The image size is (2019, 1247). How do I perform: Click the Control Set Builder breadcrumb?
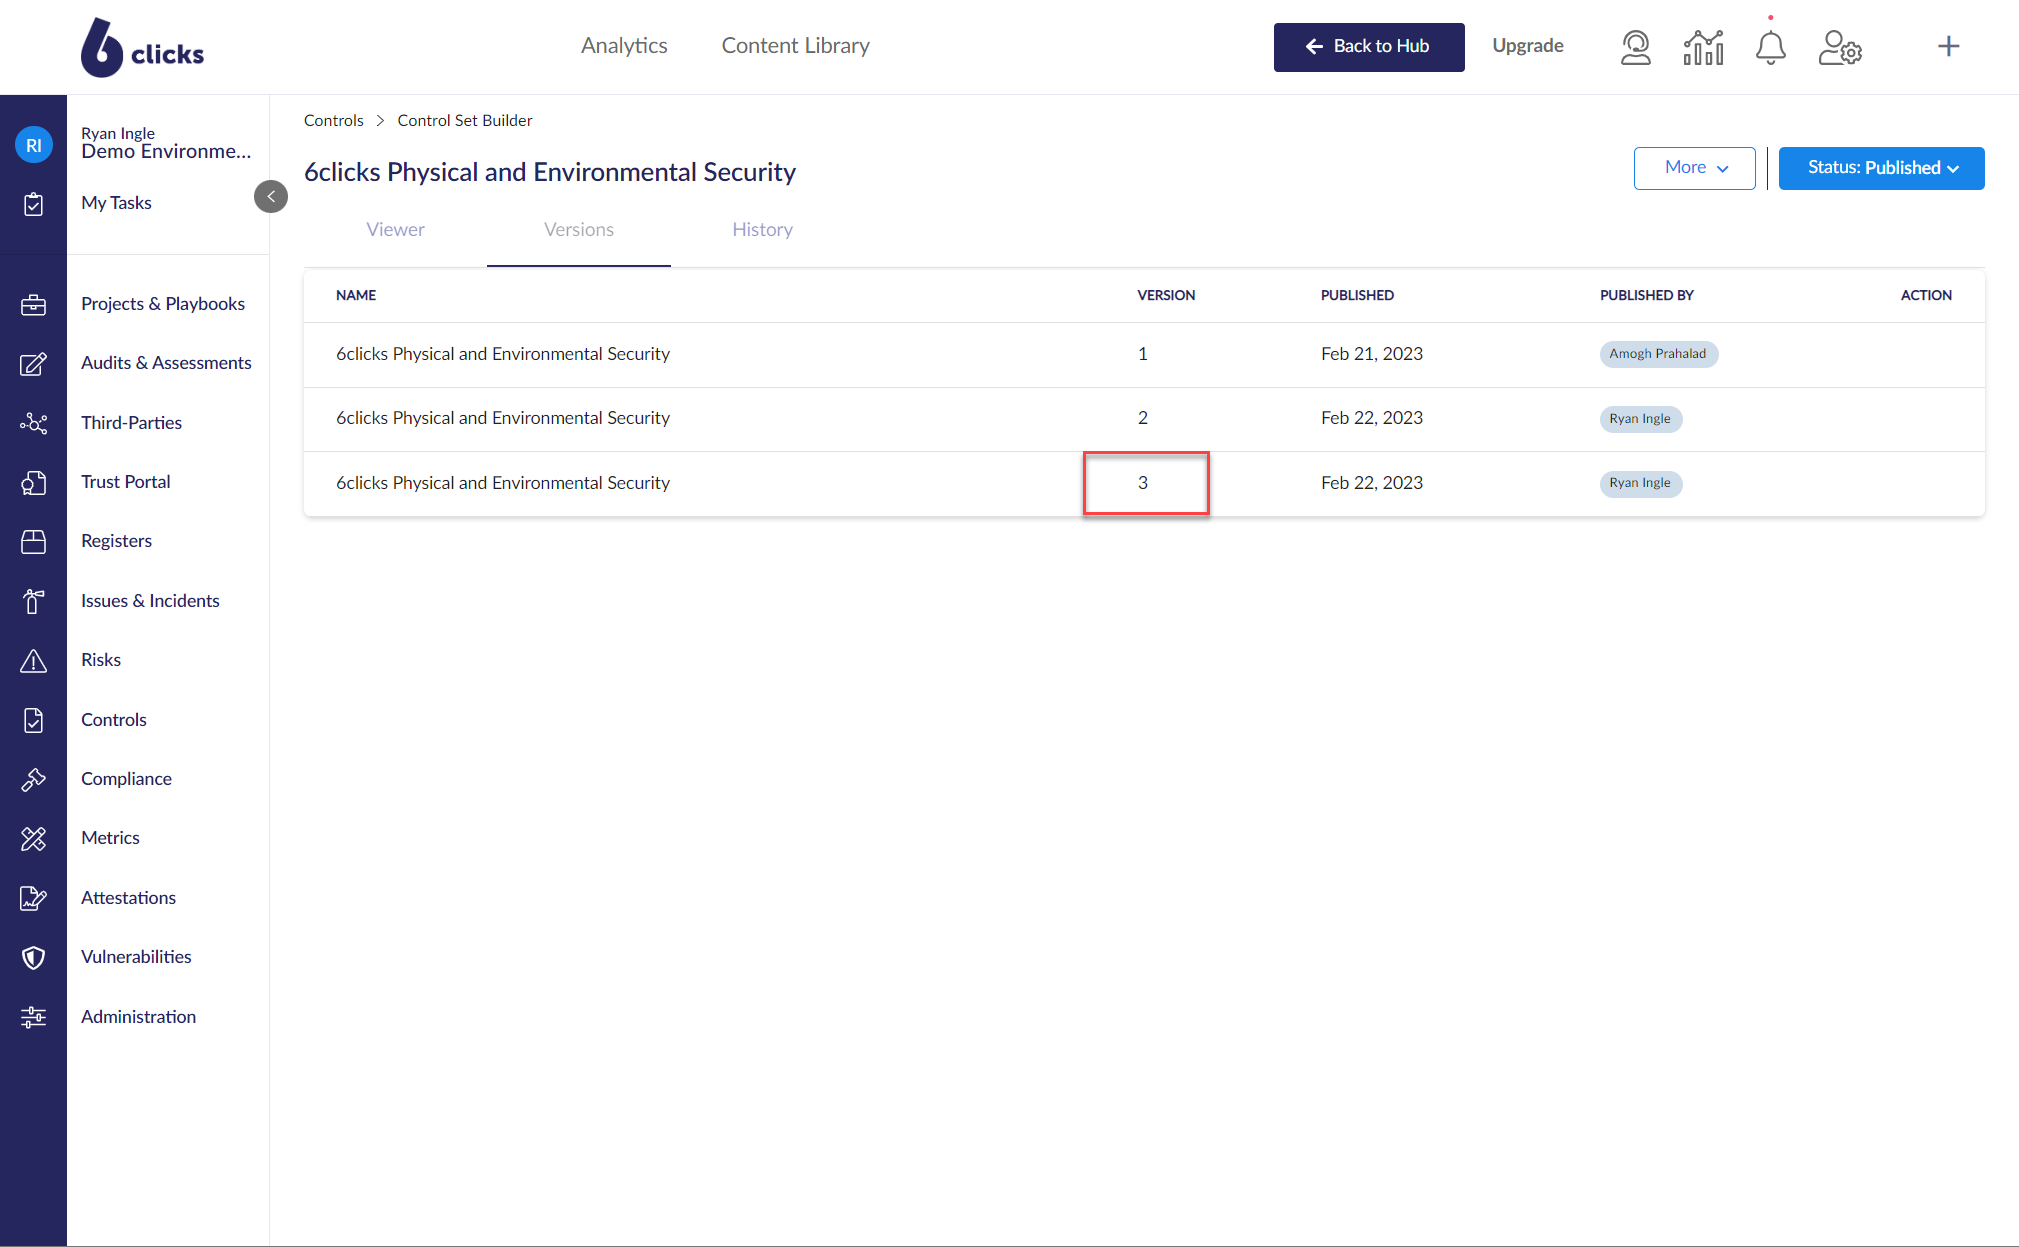(465, 121)
